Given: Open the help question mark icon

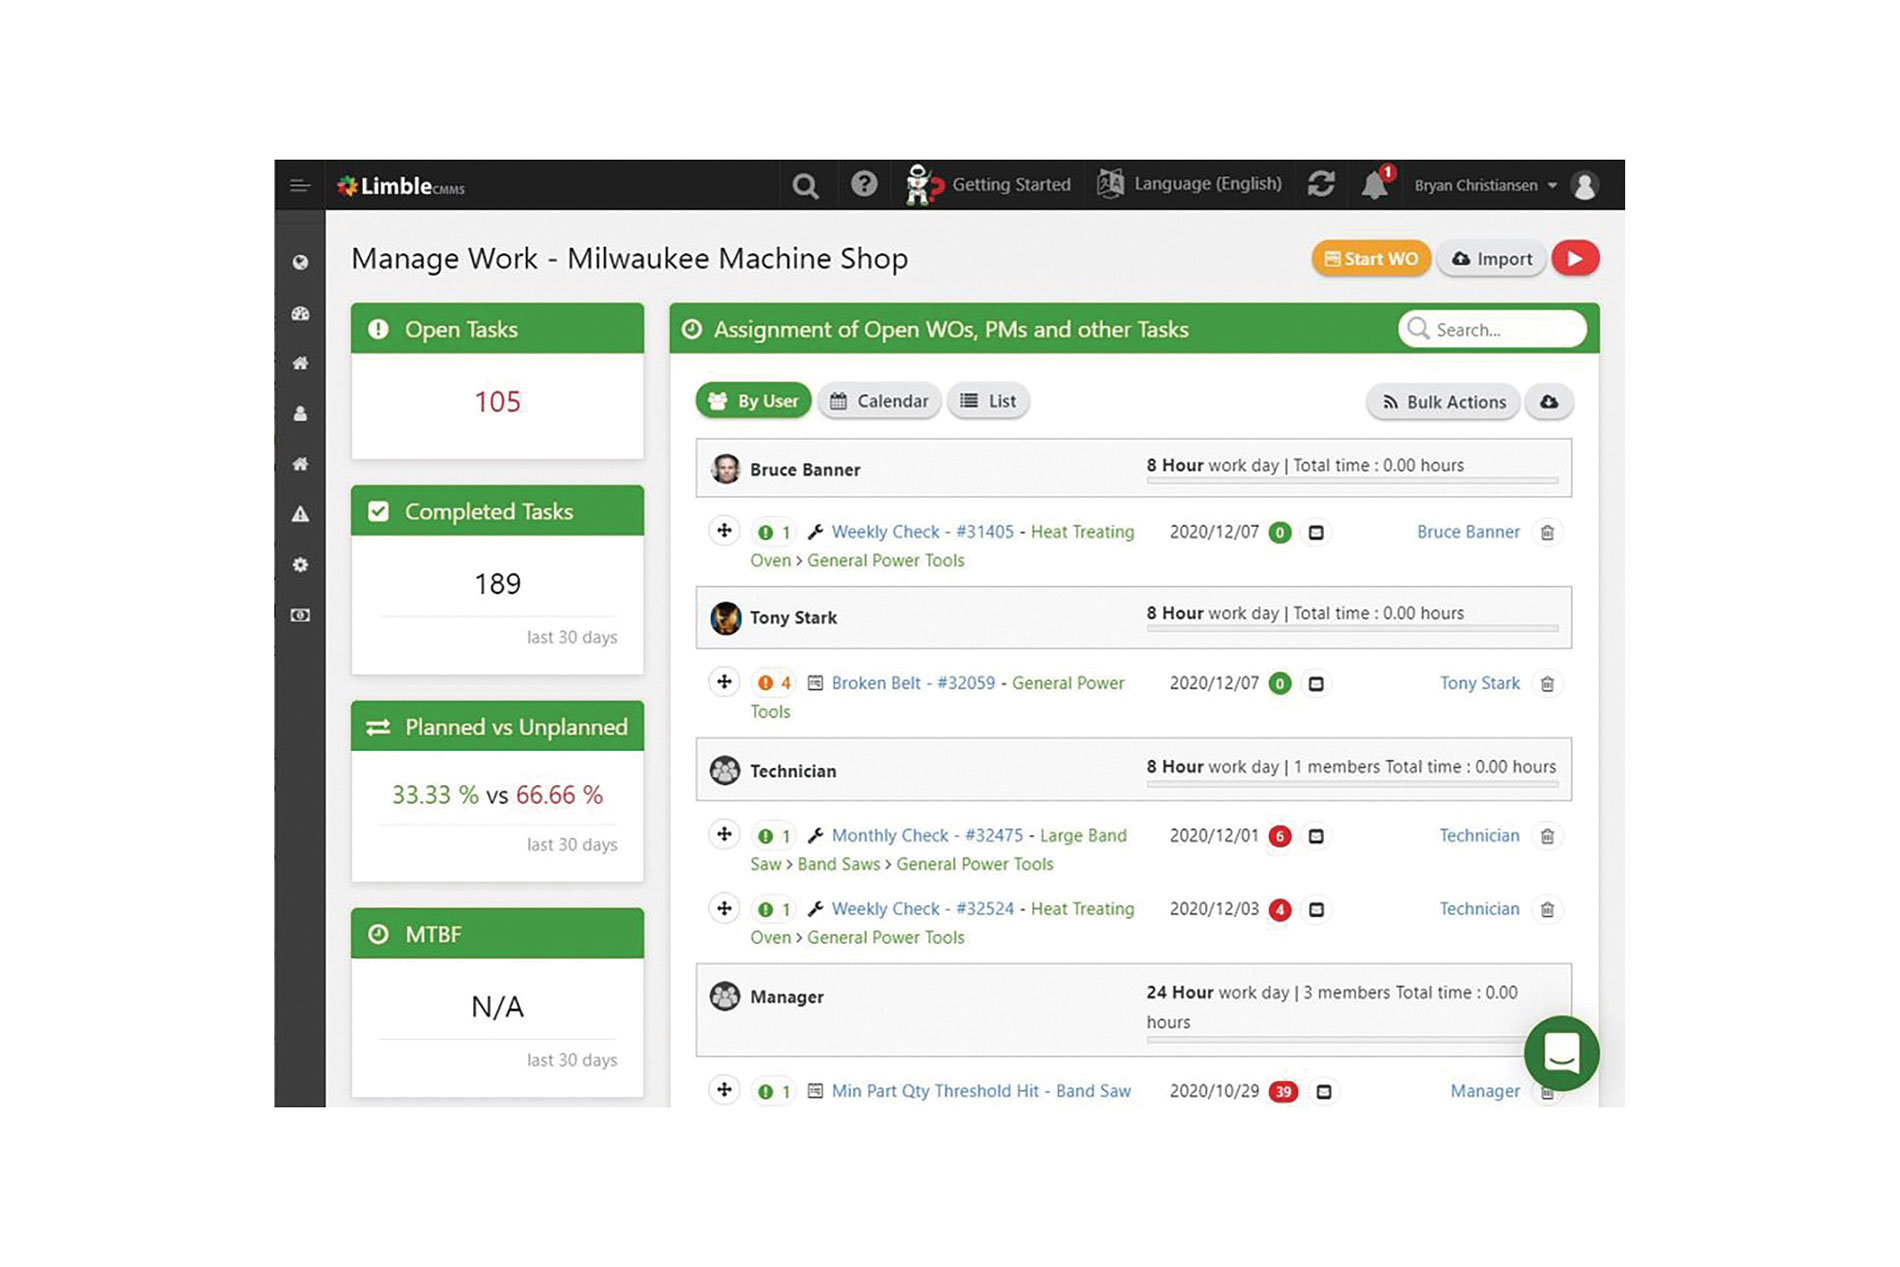Looking at the screenshot, I should pyautogui.click(x=864, y=185).
